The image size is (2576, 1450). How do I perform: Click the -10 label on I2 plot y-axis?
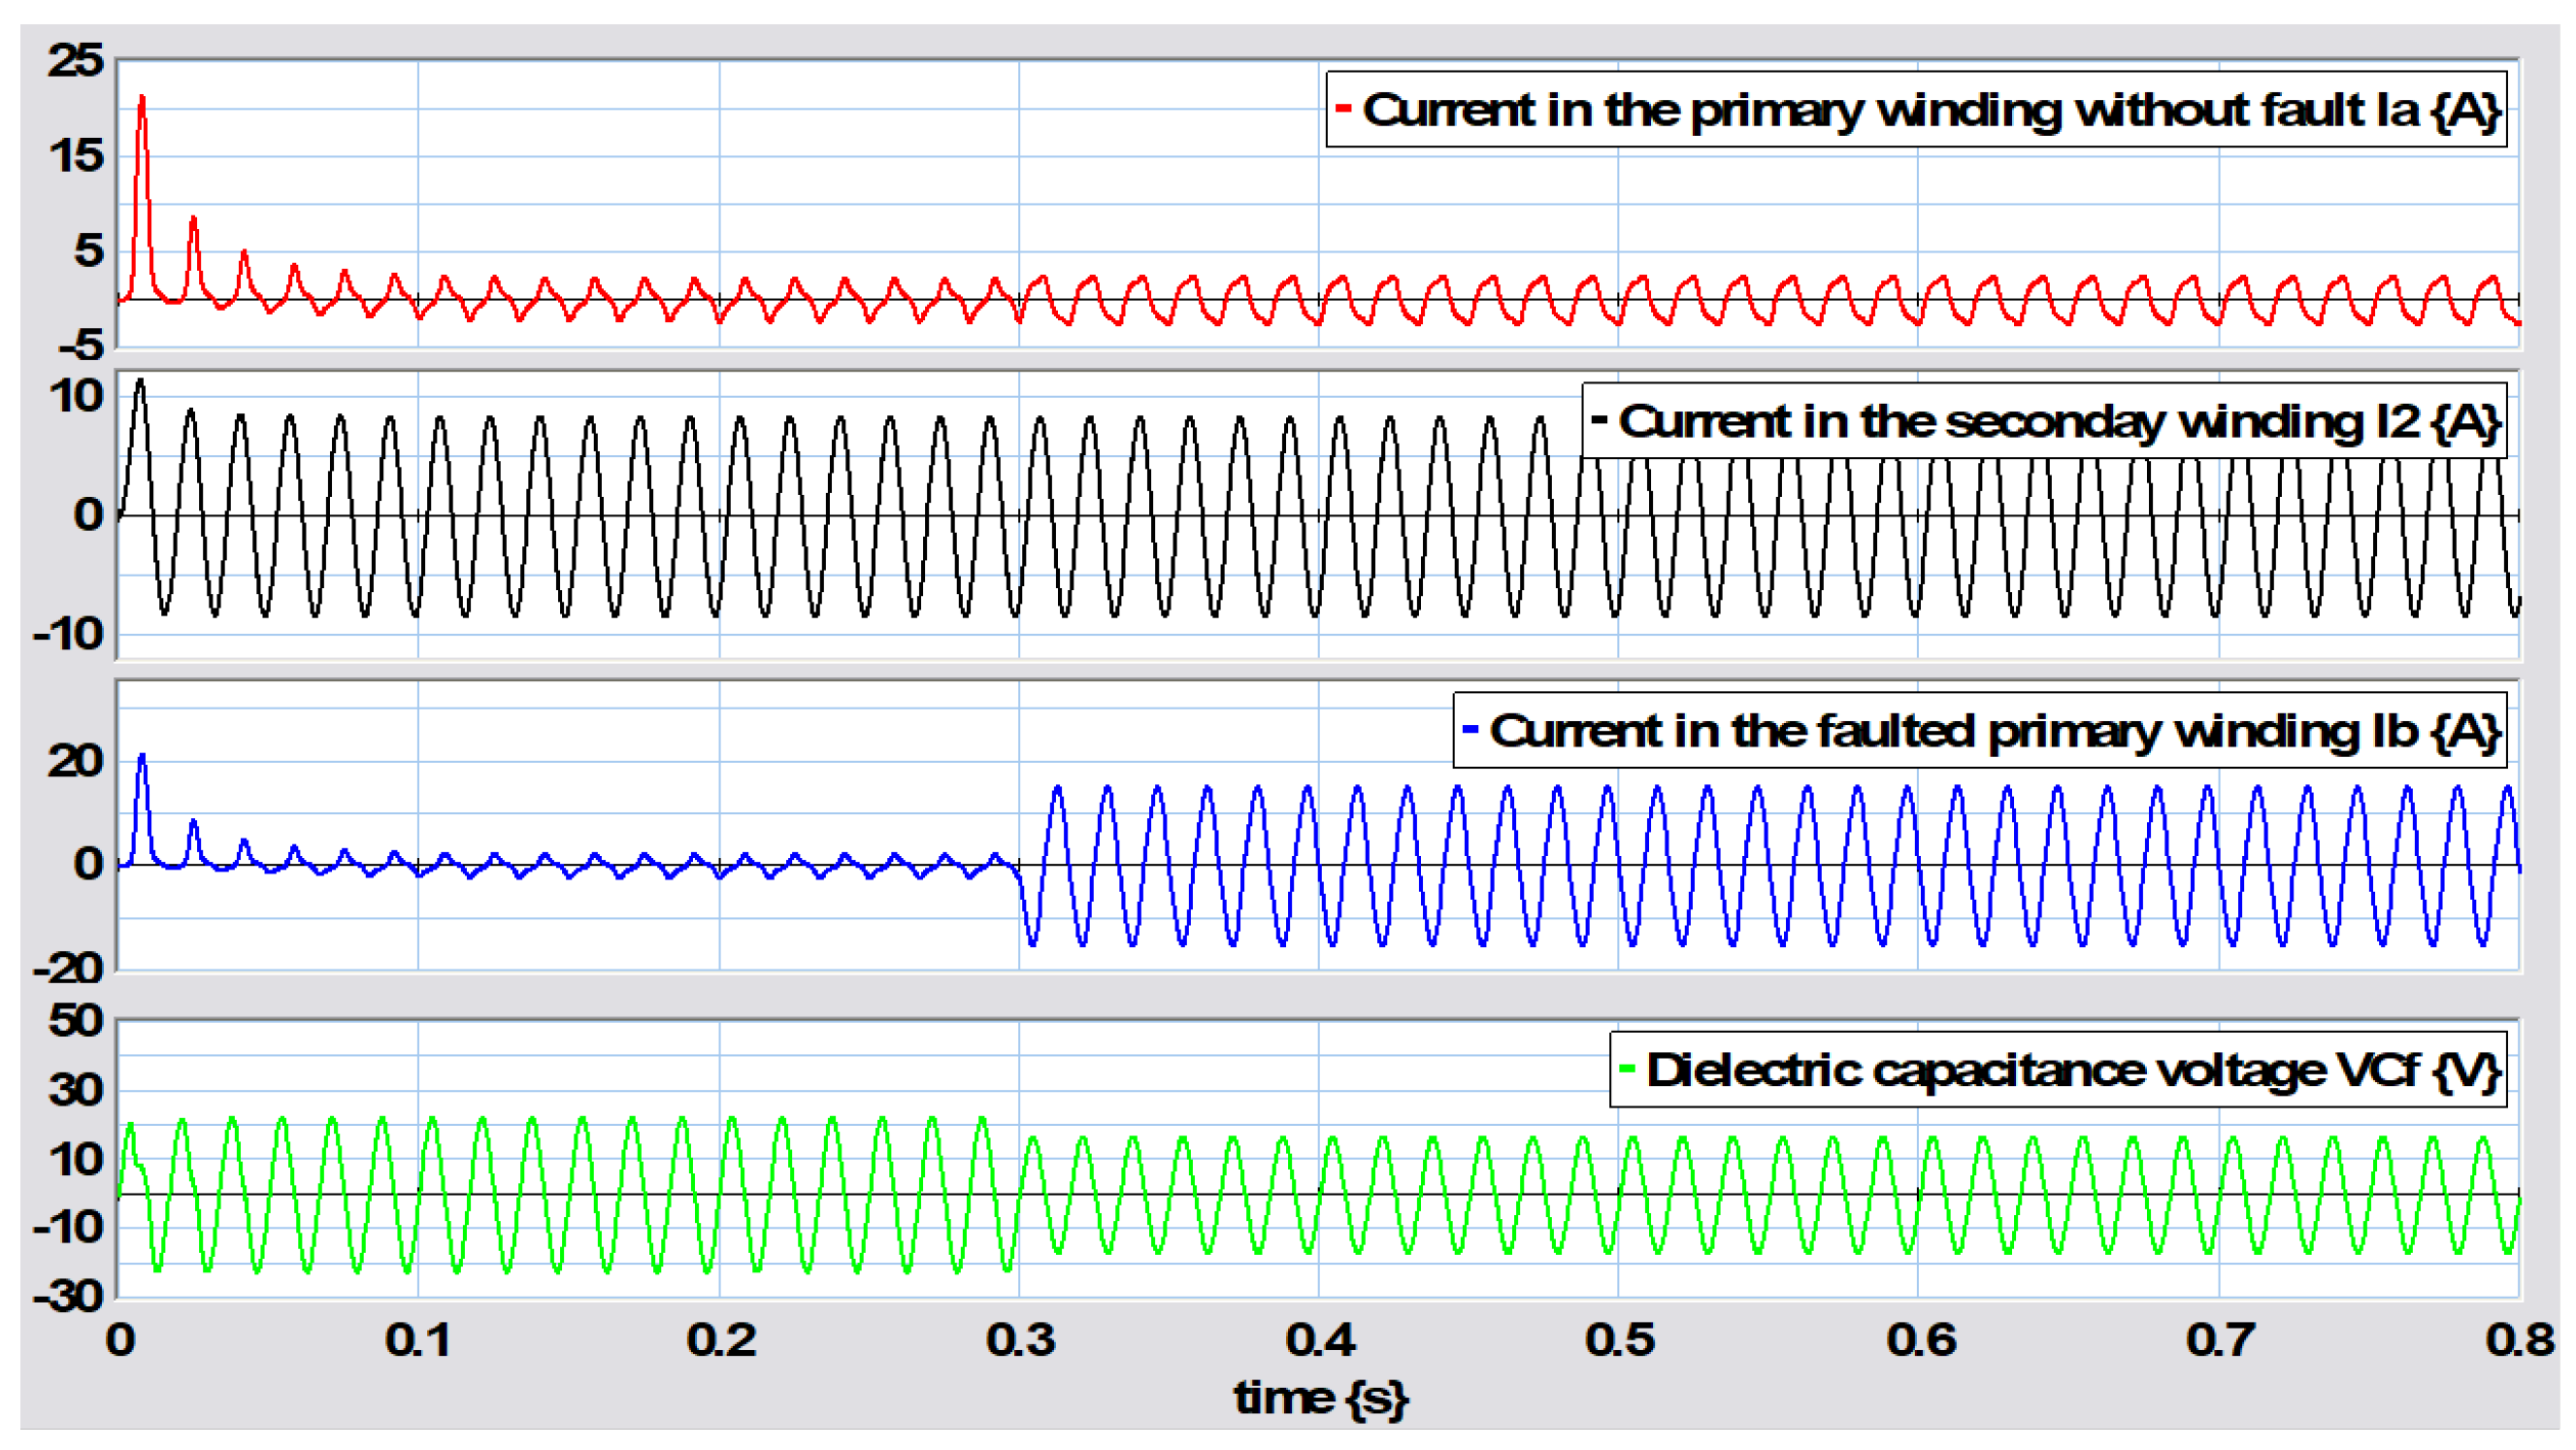[68, 633]
